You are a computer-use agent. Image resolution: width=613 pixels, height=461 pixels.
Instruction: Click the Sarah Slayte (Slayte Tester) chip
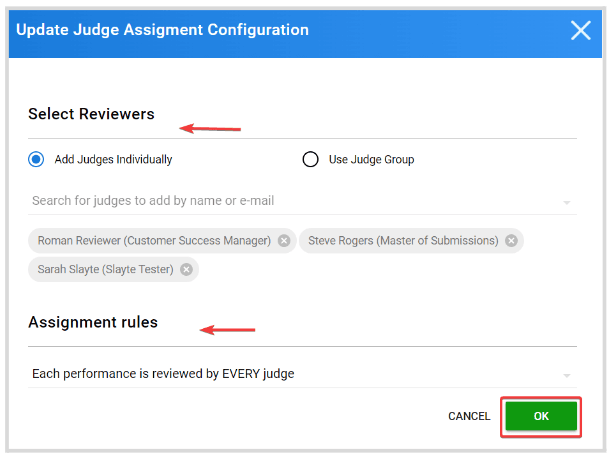point(113,269)
